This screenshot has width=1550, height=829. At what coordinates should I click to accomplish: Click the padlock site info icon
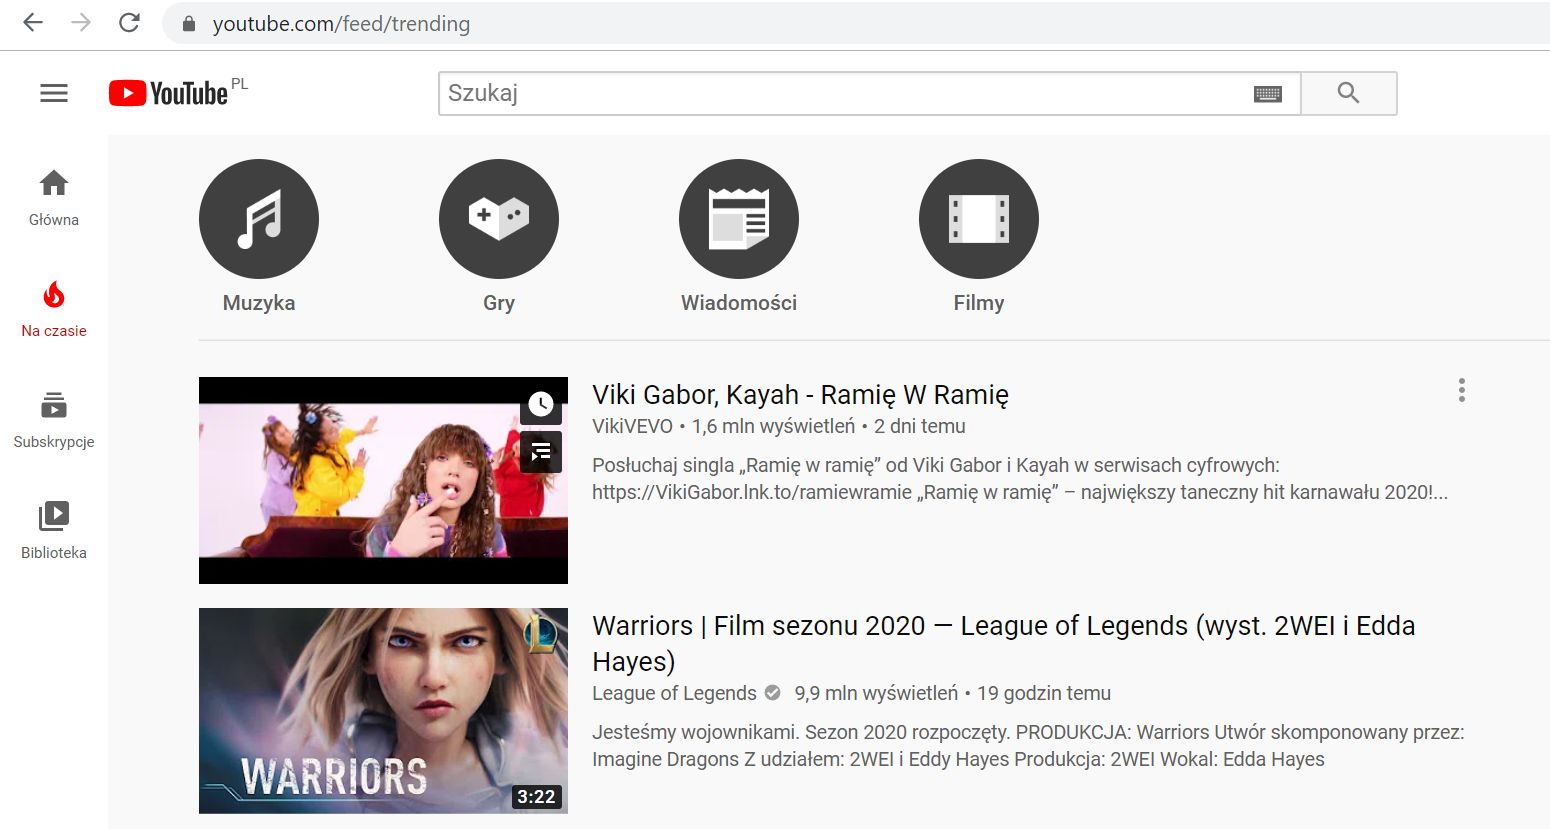click(187, 24)
